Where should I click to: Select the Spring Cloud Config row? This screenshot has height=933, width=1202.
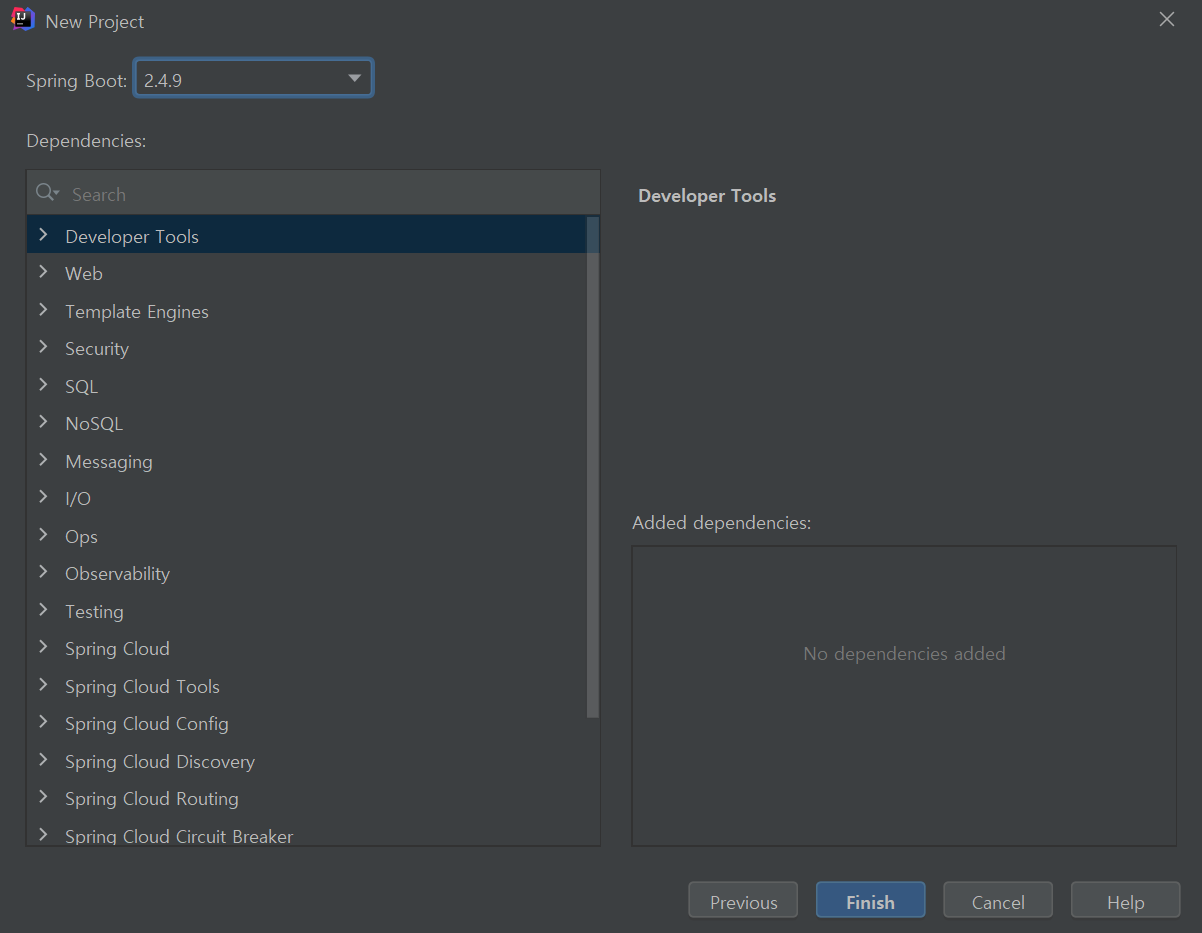[x=307, y=723]
